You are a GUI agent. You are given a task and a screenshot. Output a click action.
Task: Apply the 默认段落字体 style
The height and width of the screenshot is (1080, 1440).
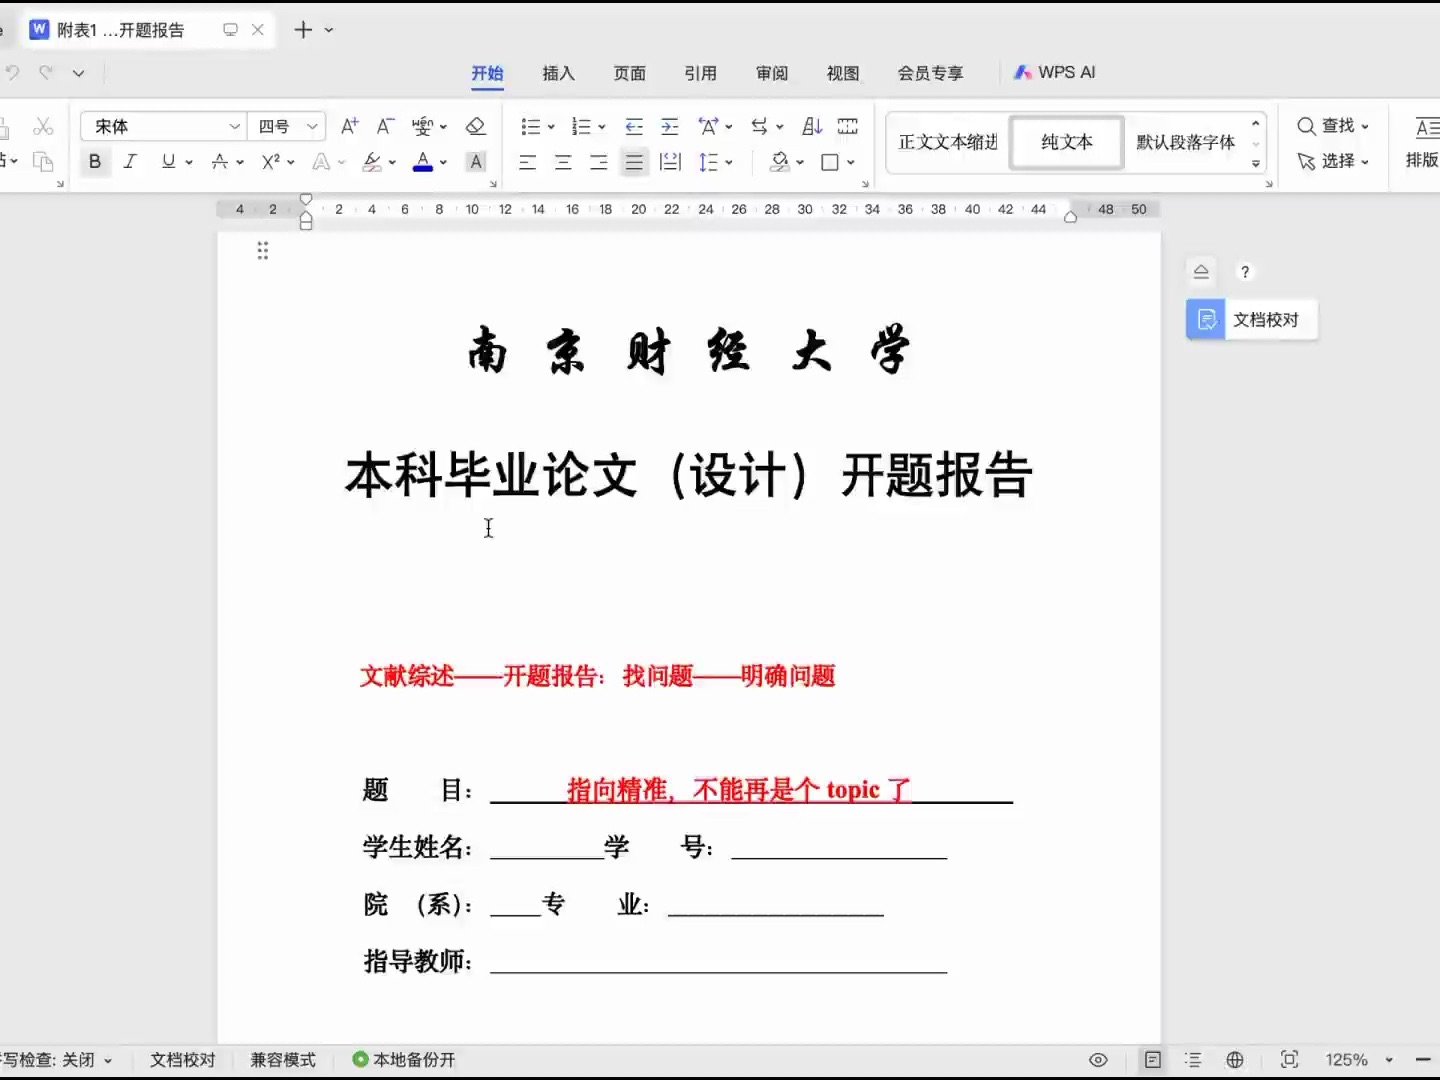[x=1185, y=142]
